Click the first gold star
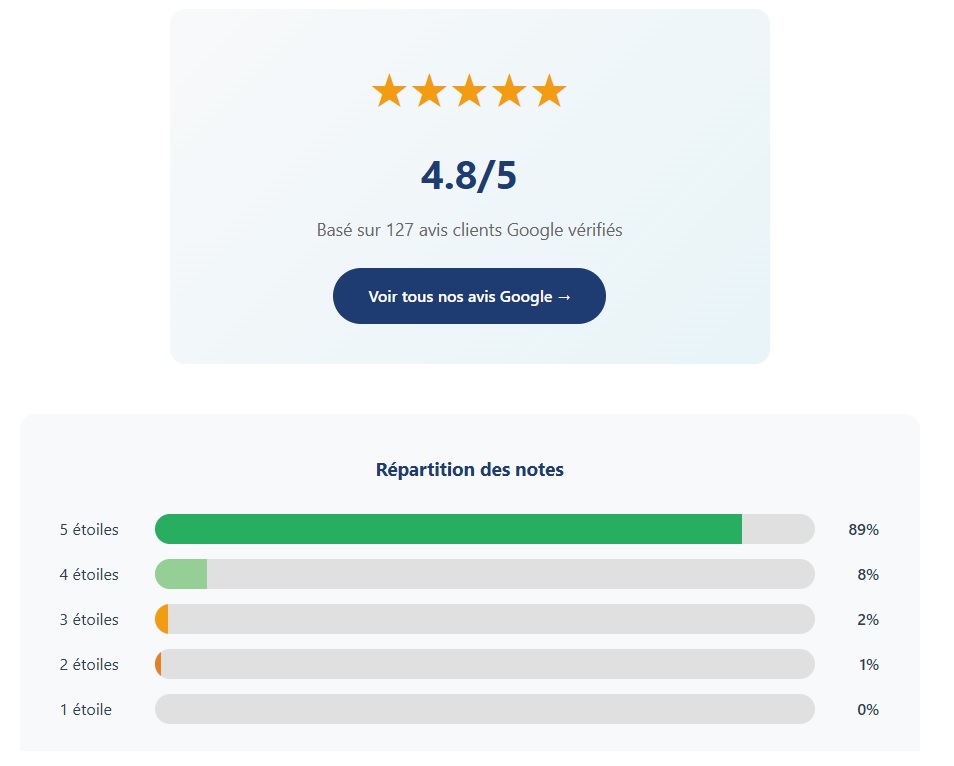Image resolution: width=954 pixels, height=766 pixels. tap(389, 92)
